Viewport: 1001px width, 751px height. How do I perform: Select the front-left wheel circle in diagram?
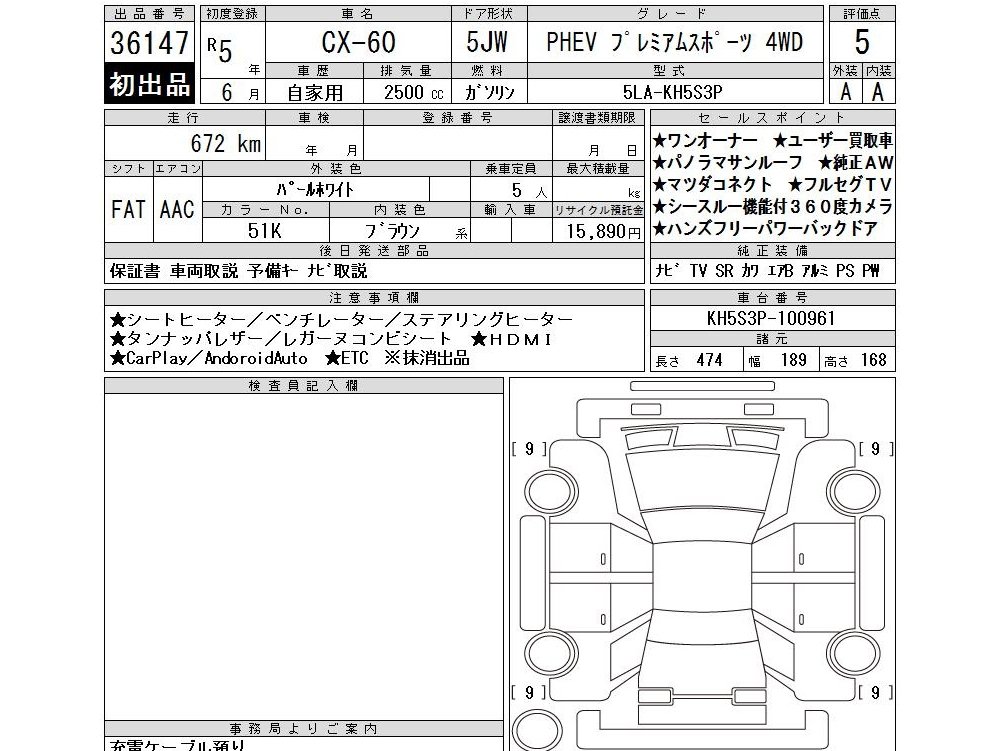tap(548, 490)
